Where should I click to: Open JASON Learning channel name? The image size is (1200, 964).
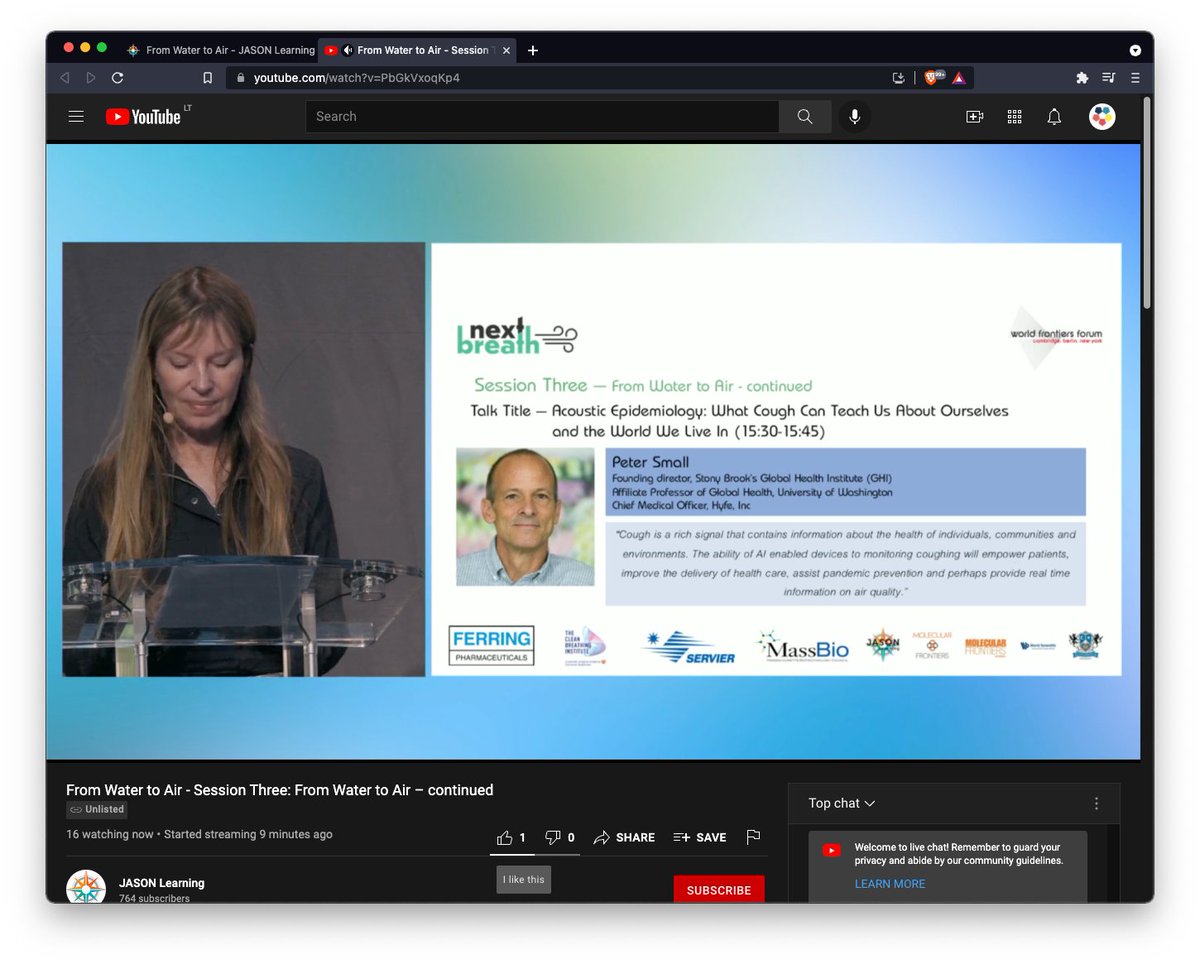click(162, 883)
